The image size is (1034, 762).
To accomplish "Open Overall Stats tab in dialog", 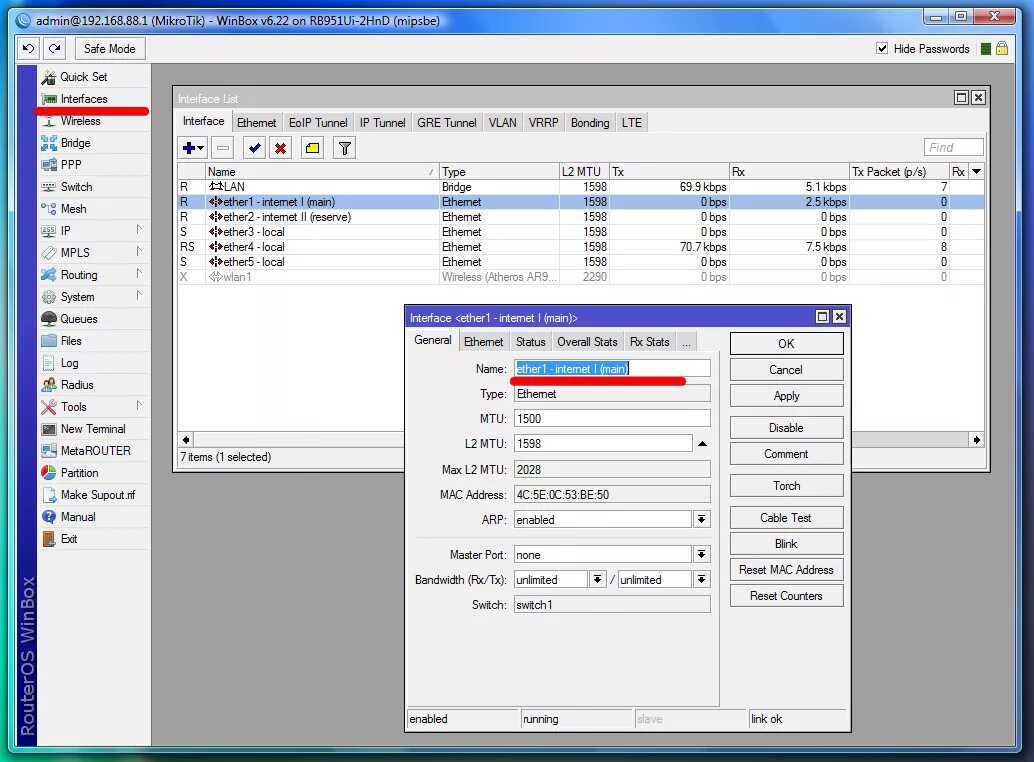I will pos(587,341).
